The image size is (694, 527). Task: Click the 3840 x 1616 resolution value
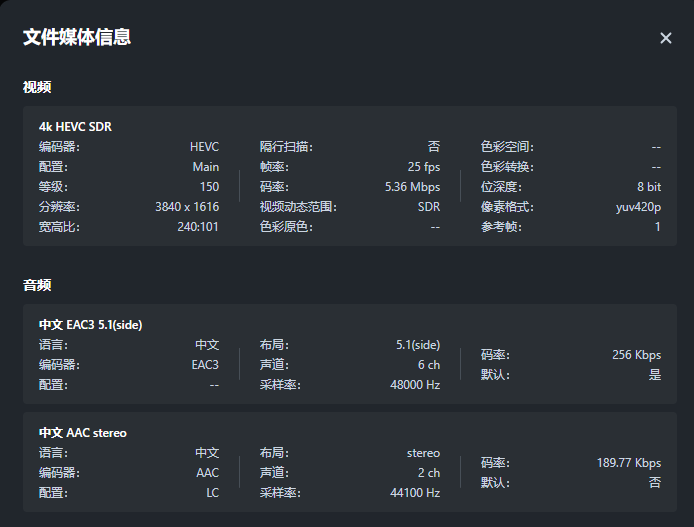pyautogui.click(x=187, y=207)
